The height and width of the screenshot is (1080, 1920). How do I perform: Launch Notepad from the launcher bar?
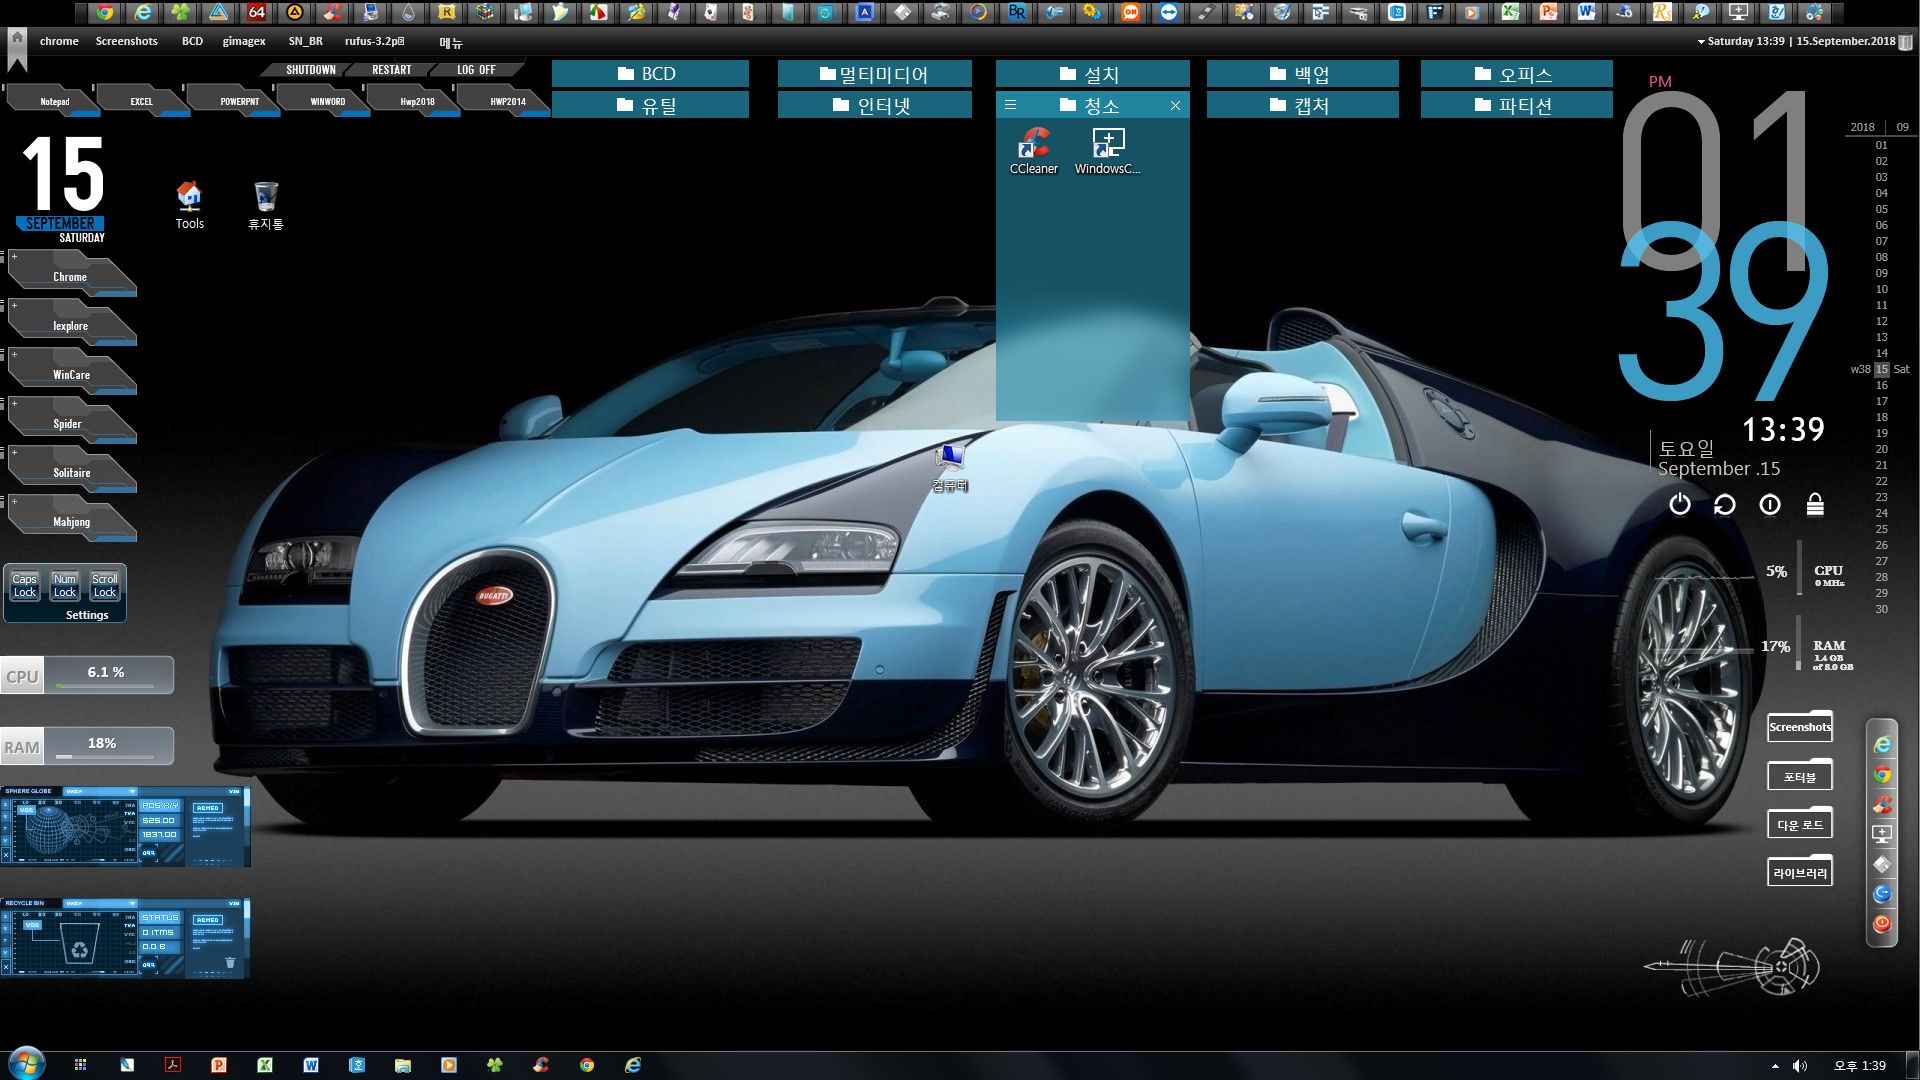(x=54, y=101)
